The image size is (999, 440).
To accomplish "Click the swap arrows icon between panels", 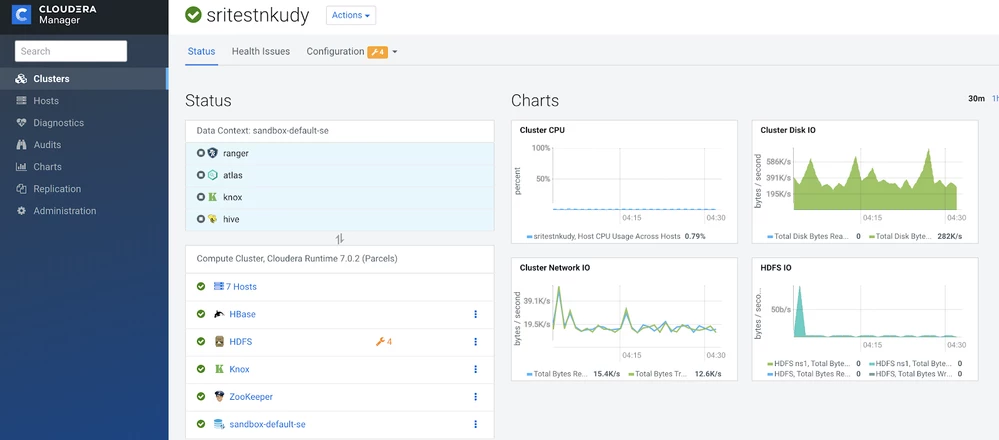I will click(x=340, y=239).
